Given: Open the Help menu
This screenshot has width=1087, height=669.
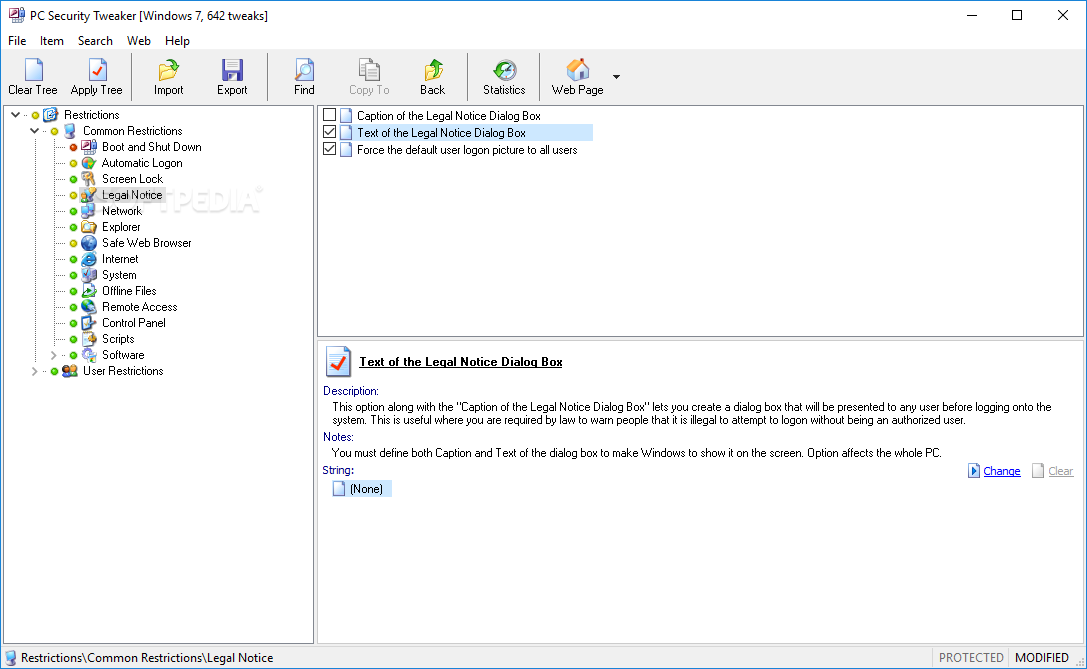Looking at the screenshot, I should (x=177, y=41).
